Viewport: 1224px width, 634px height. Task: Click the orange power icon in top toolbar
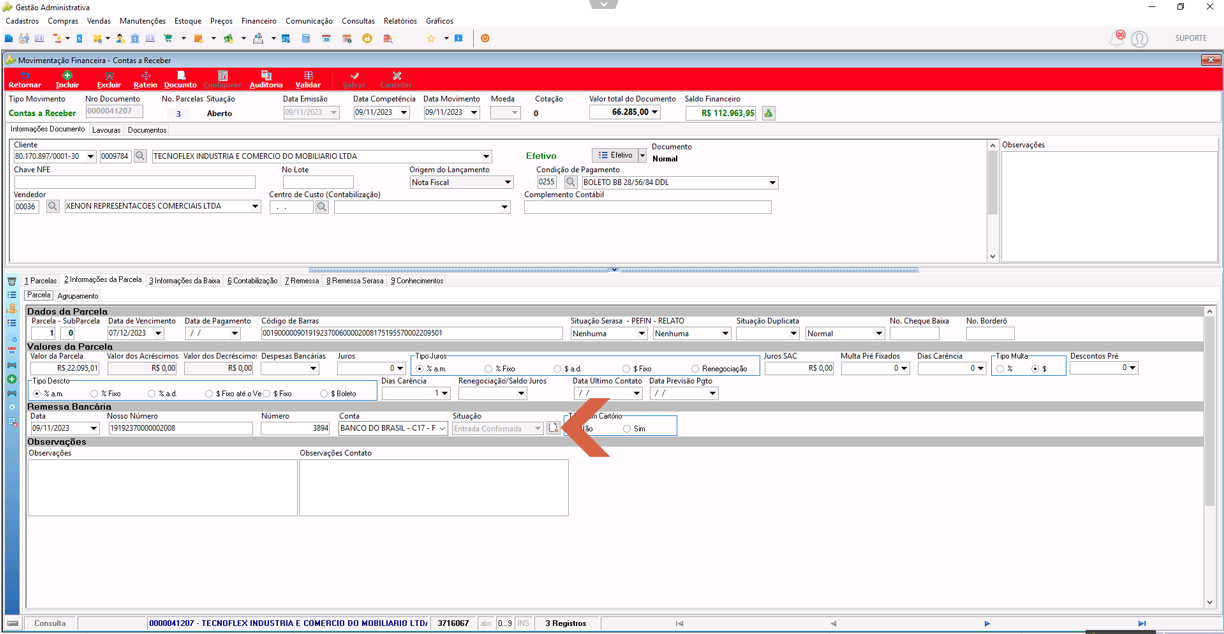[485, 38]
